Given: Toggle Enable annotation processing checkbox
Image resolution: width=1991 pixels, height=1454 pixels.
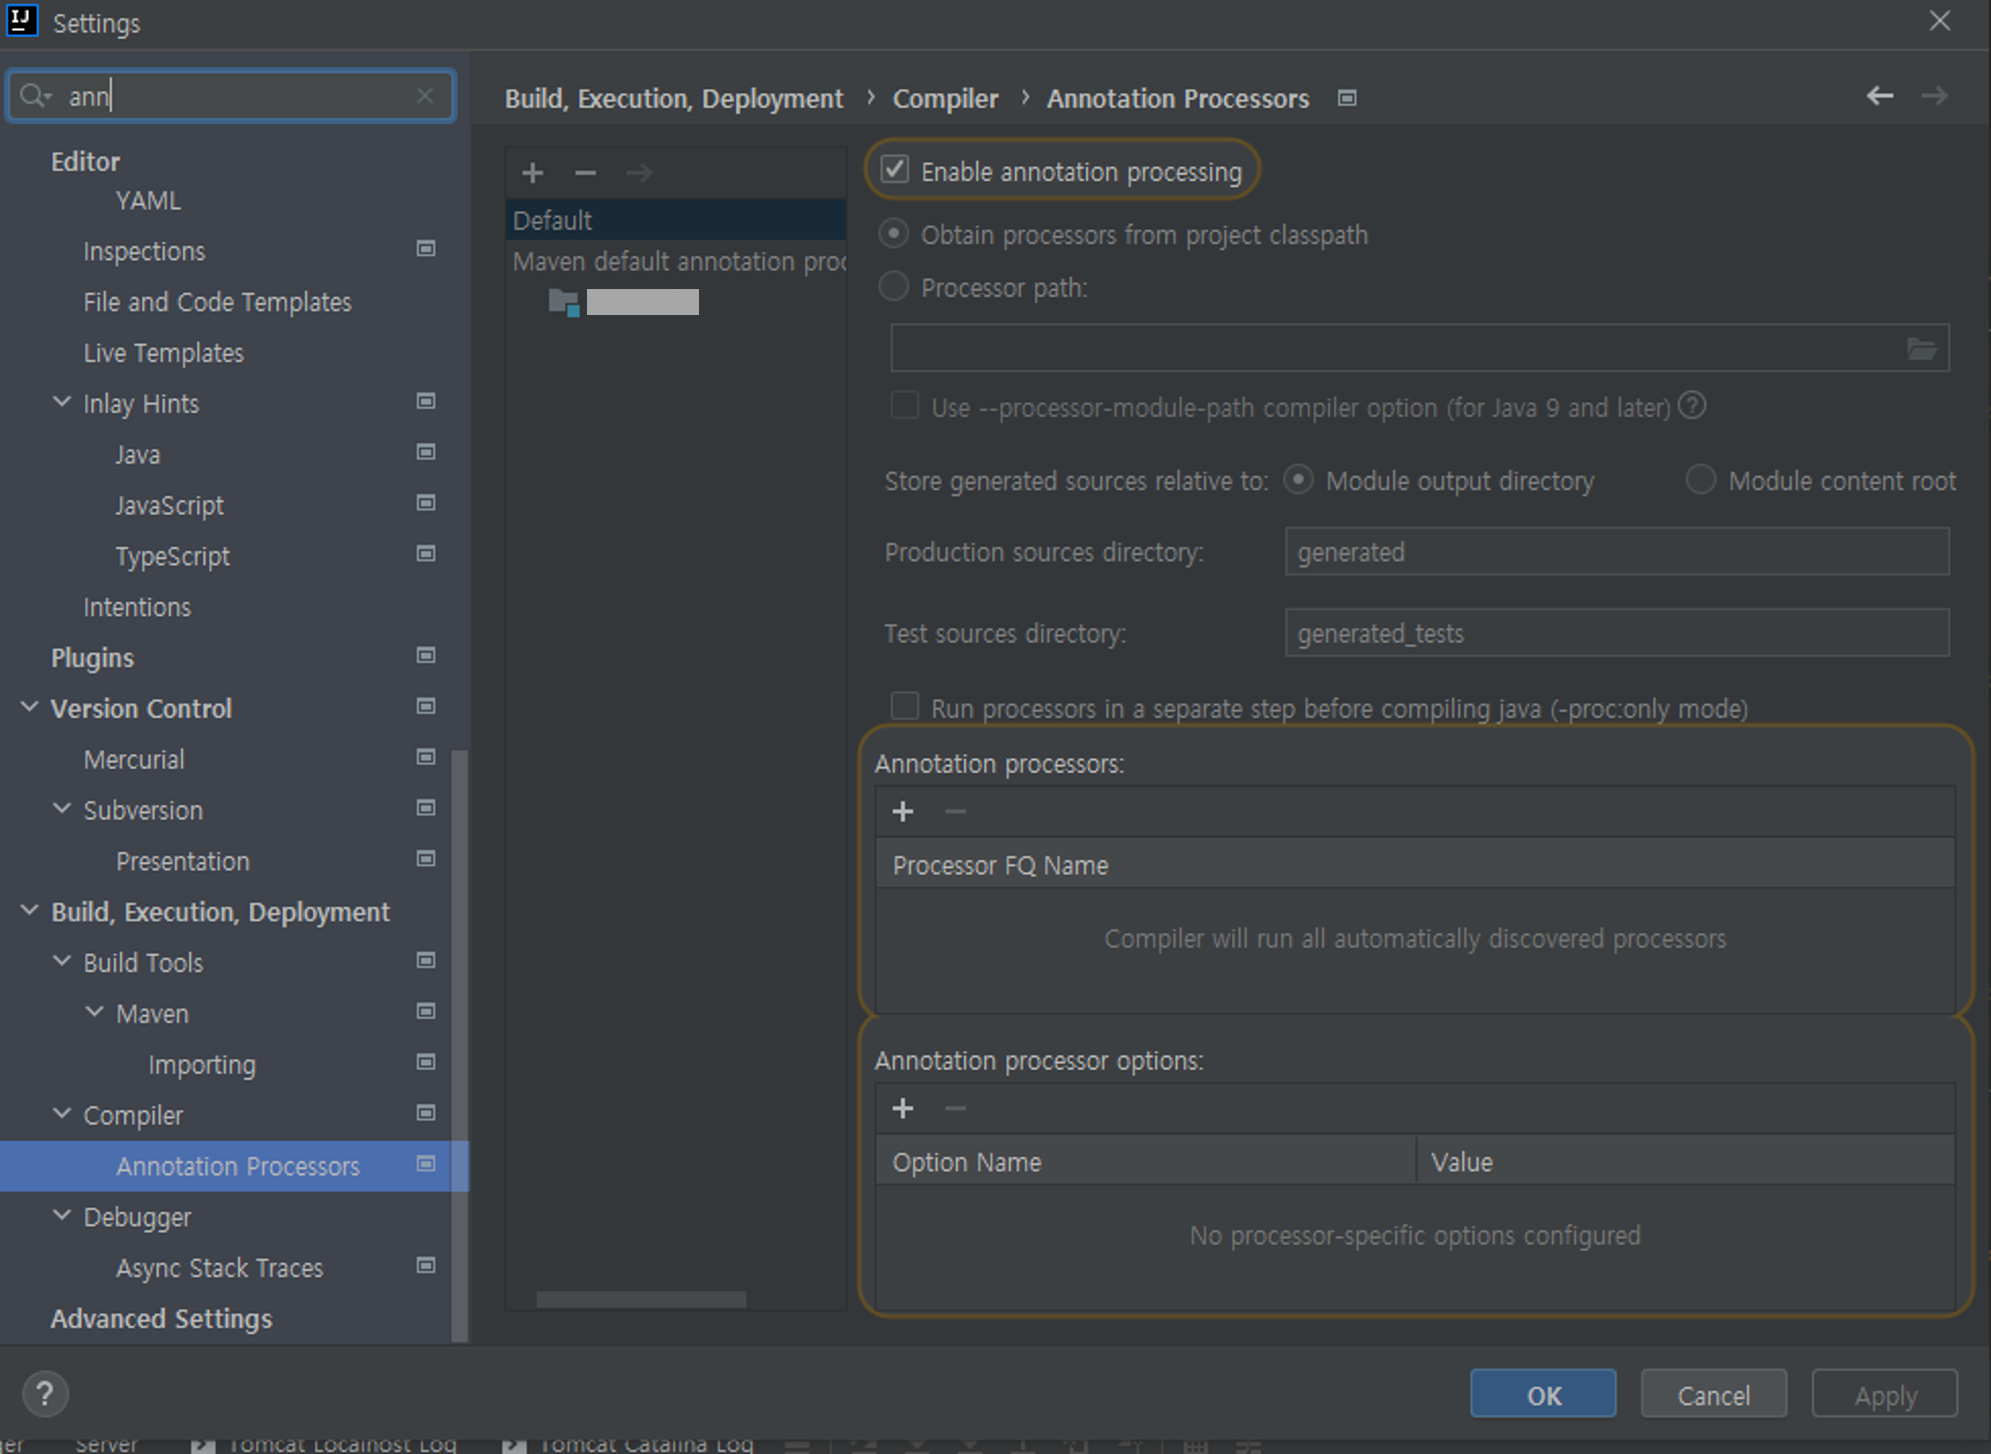Looking at the screenshot, I should [895, 170].
